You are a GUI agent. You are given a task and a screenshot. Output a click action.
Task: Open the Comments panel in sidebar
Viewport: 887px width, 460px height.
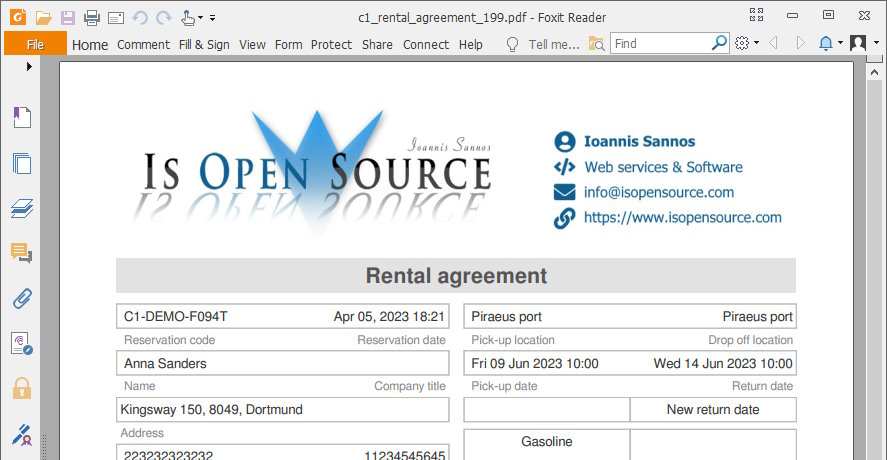click(x=21, y=253)
